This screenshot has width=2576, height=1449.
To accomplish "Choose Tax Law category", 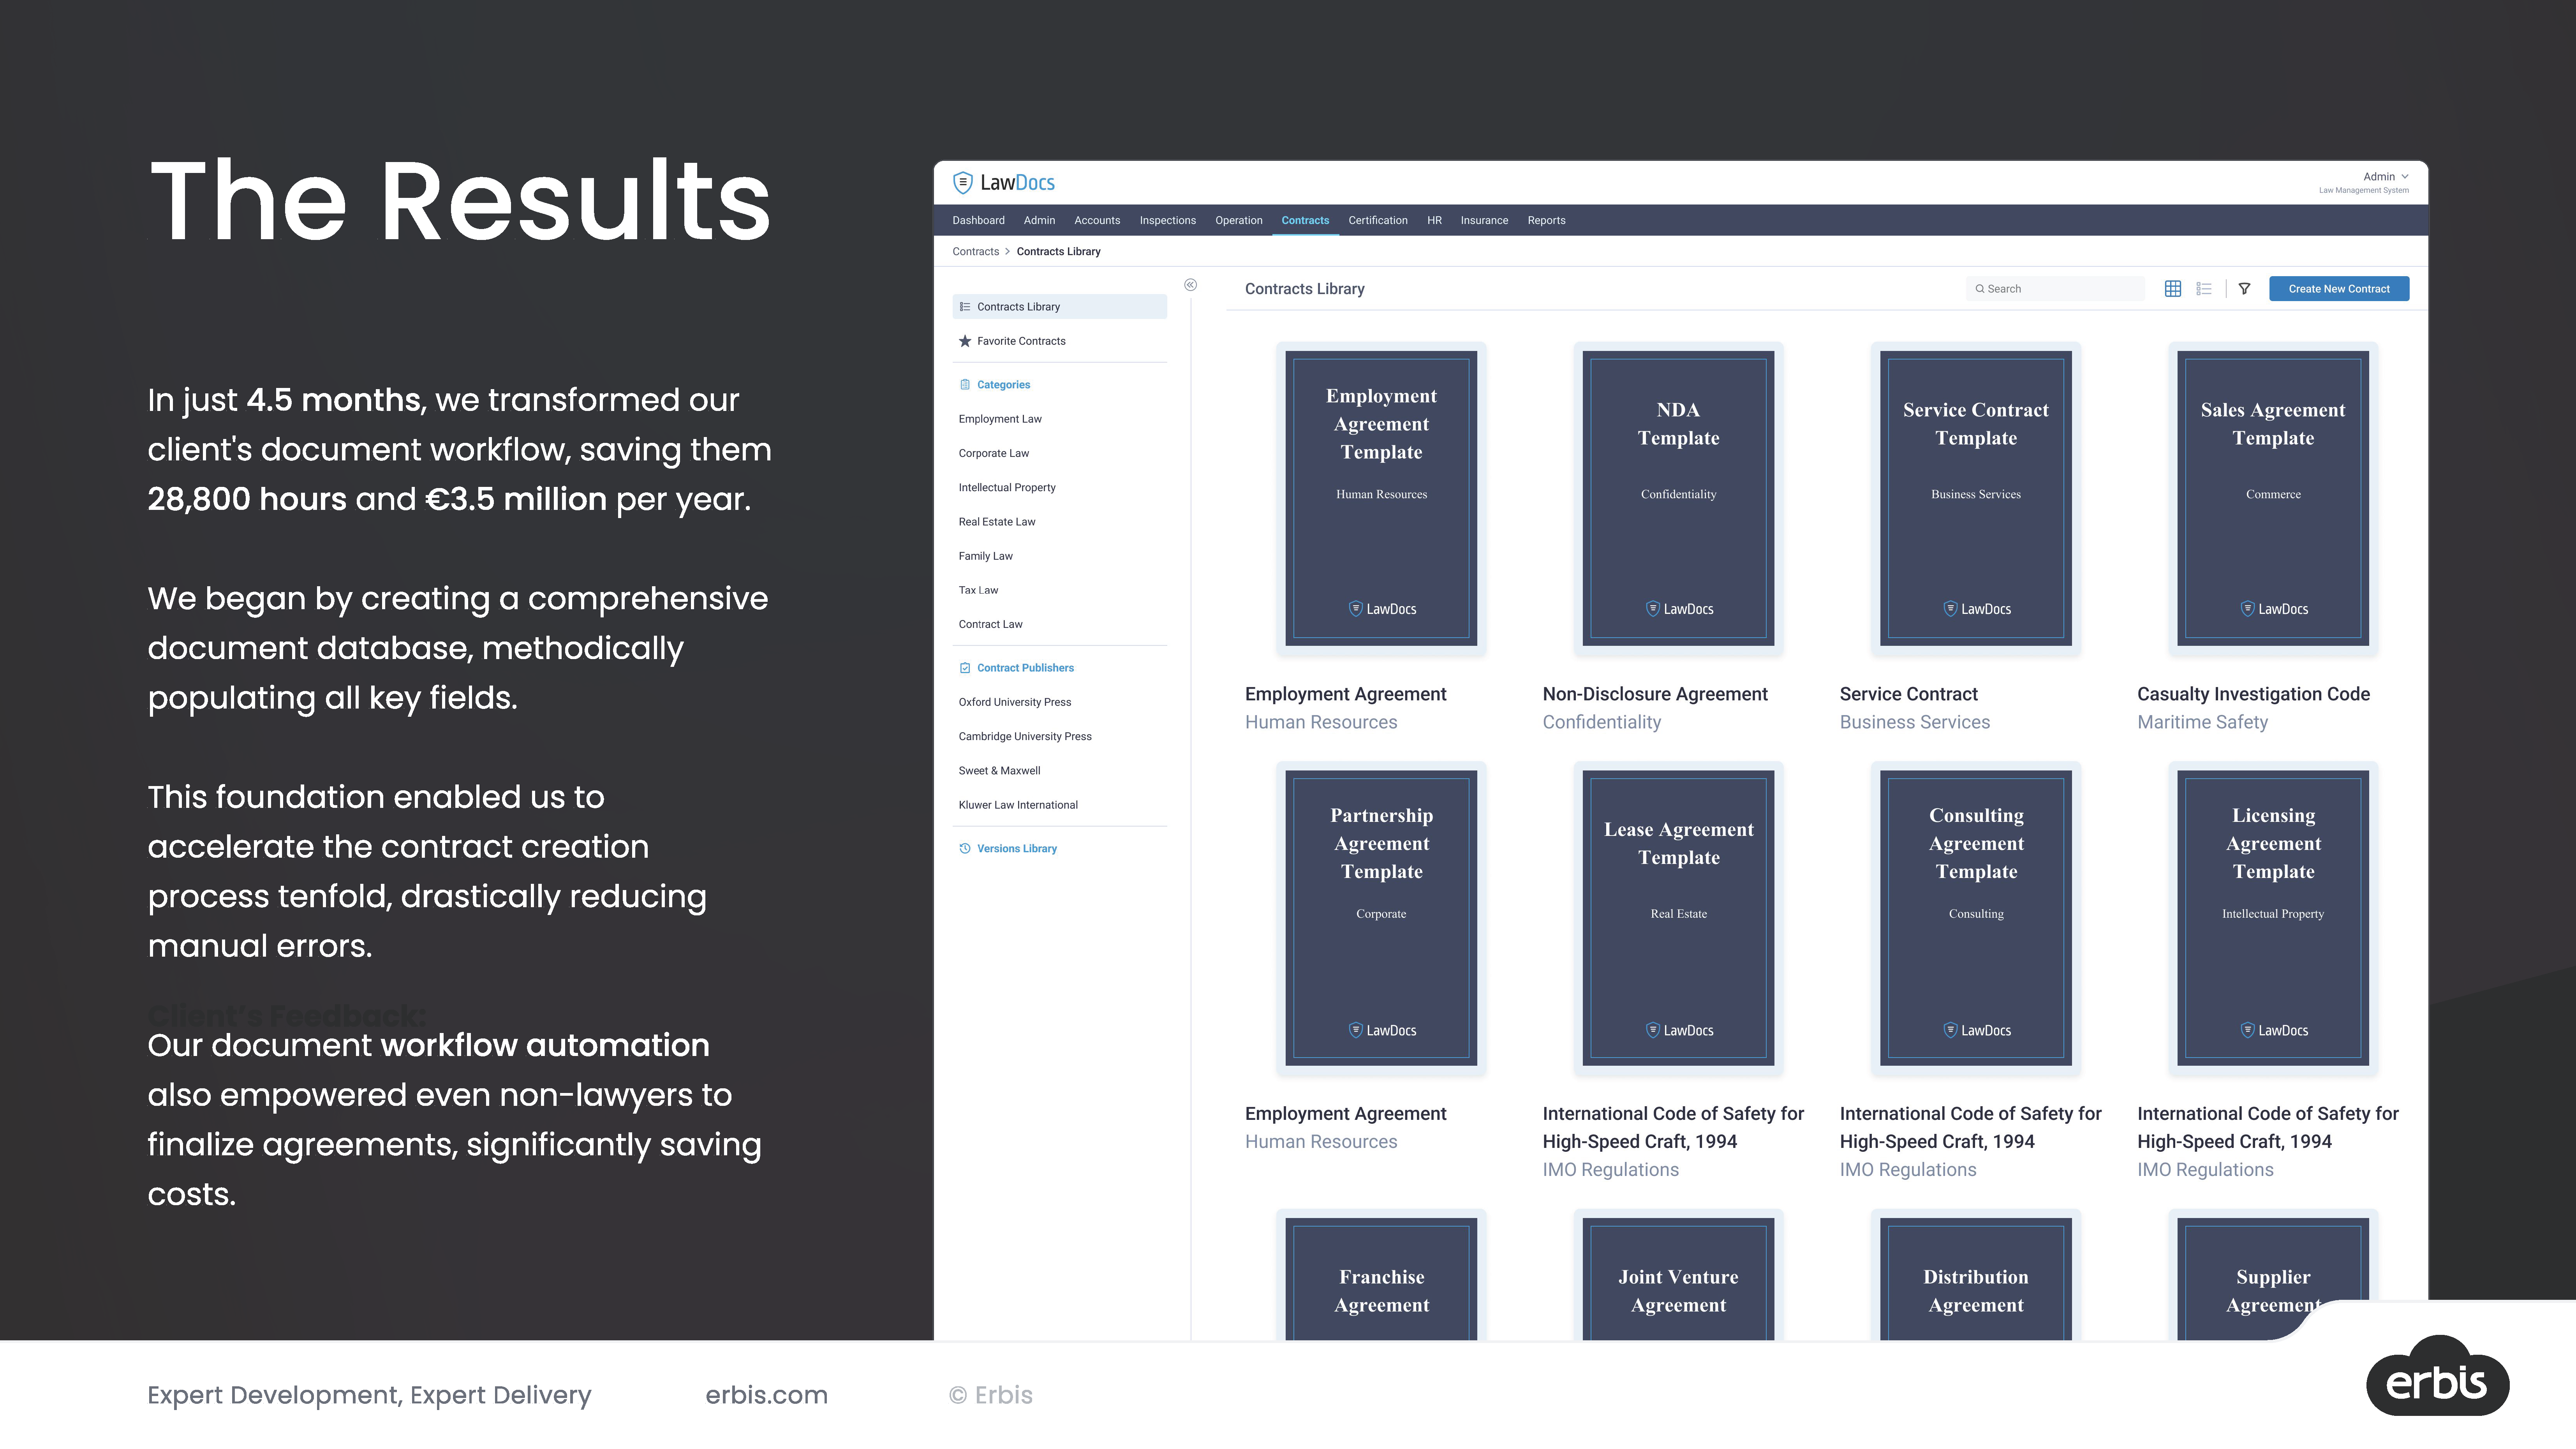I will coord(978,590).
